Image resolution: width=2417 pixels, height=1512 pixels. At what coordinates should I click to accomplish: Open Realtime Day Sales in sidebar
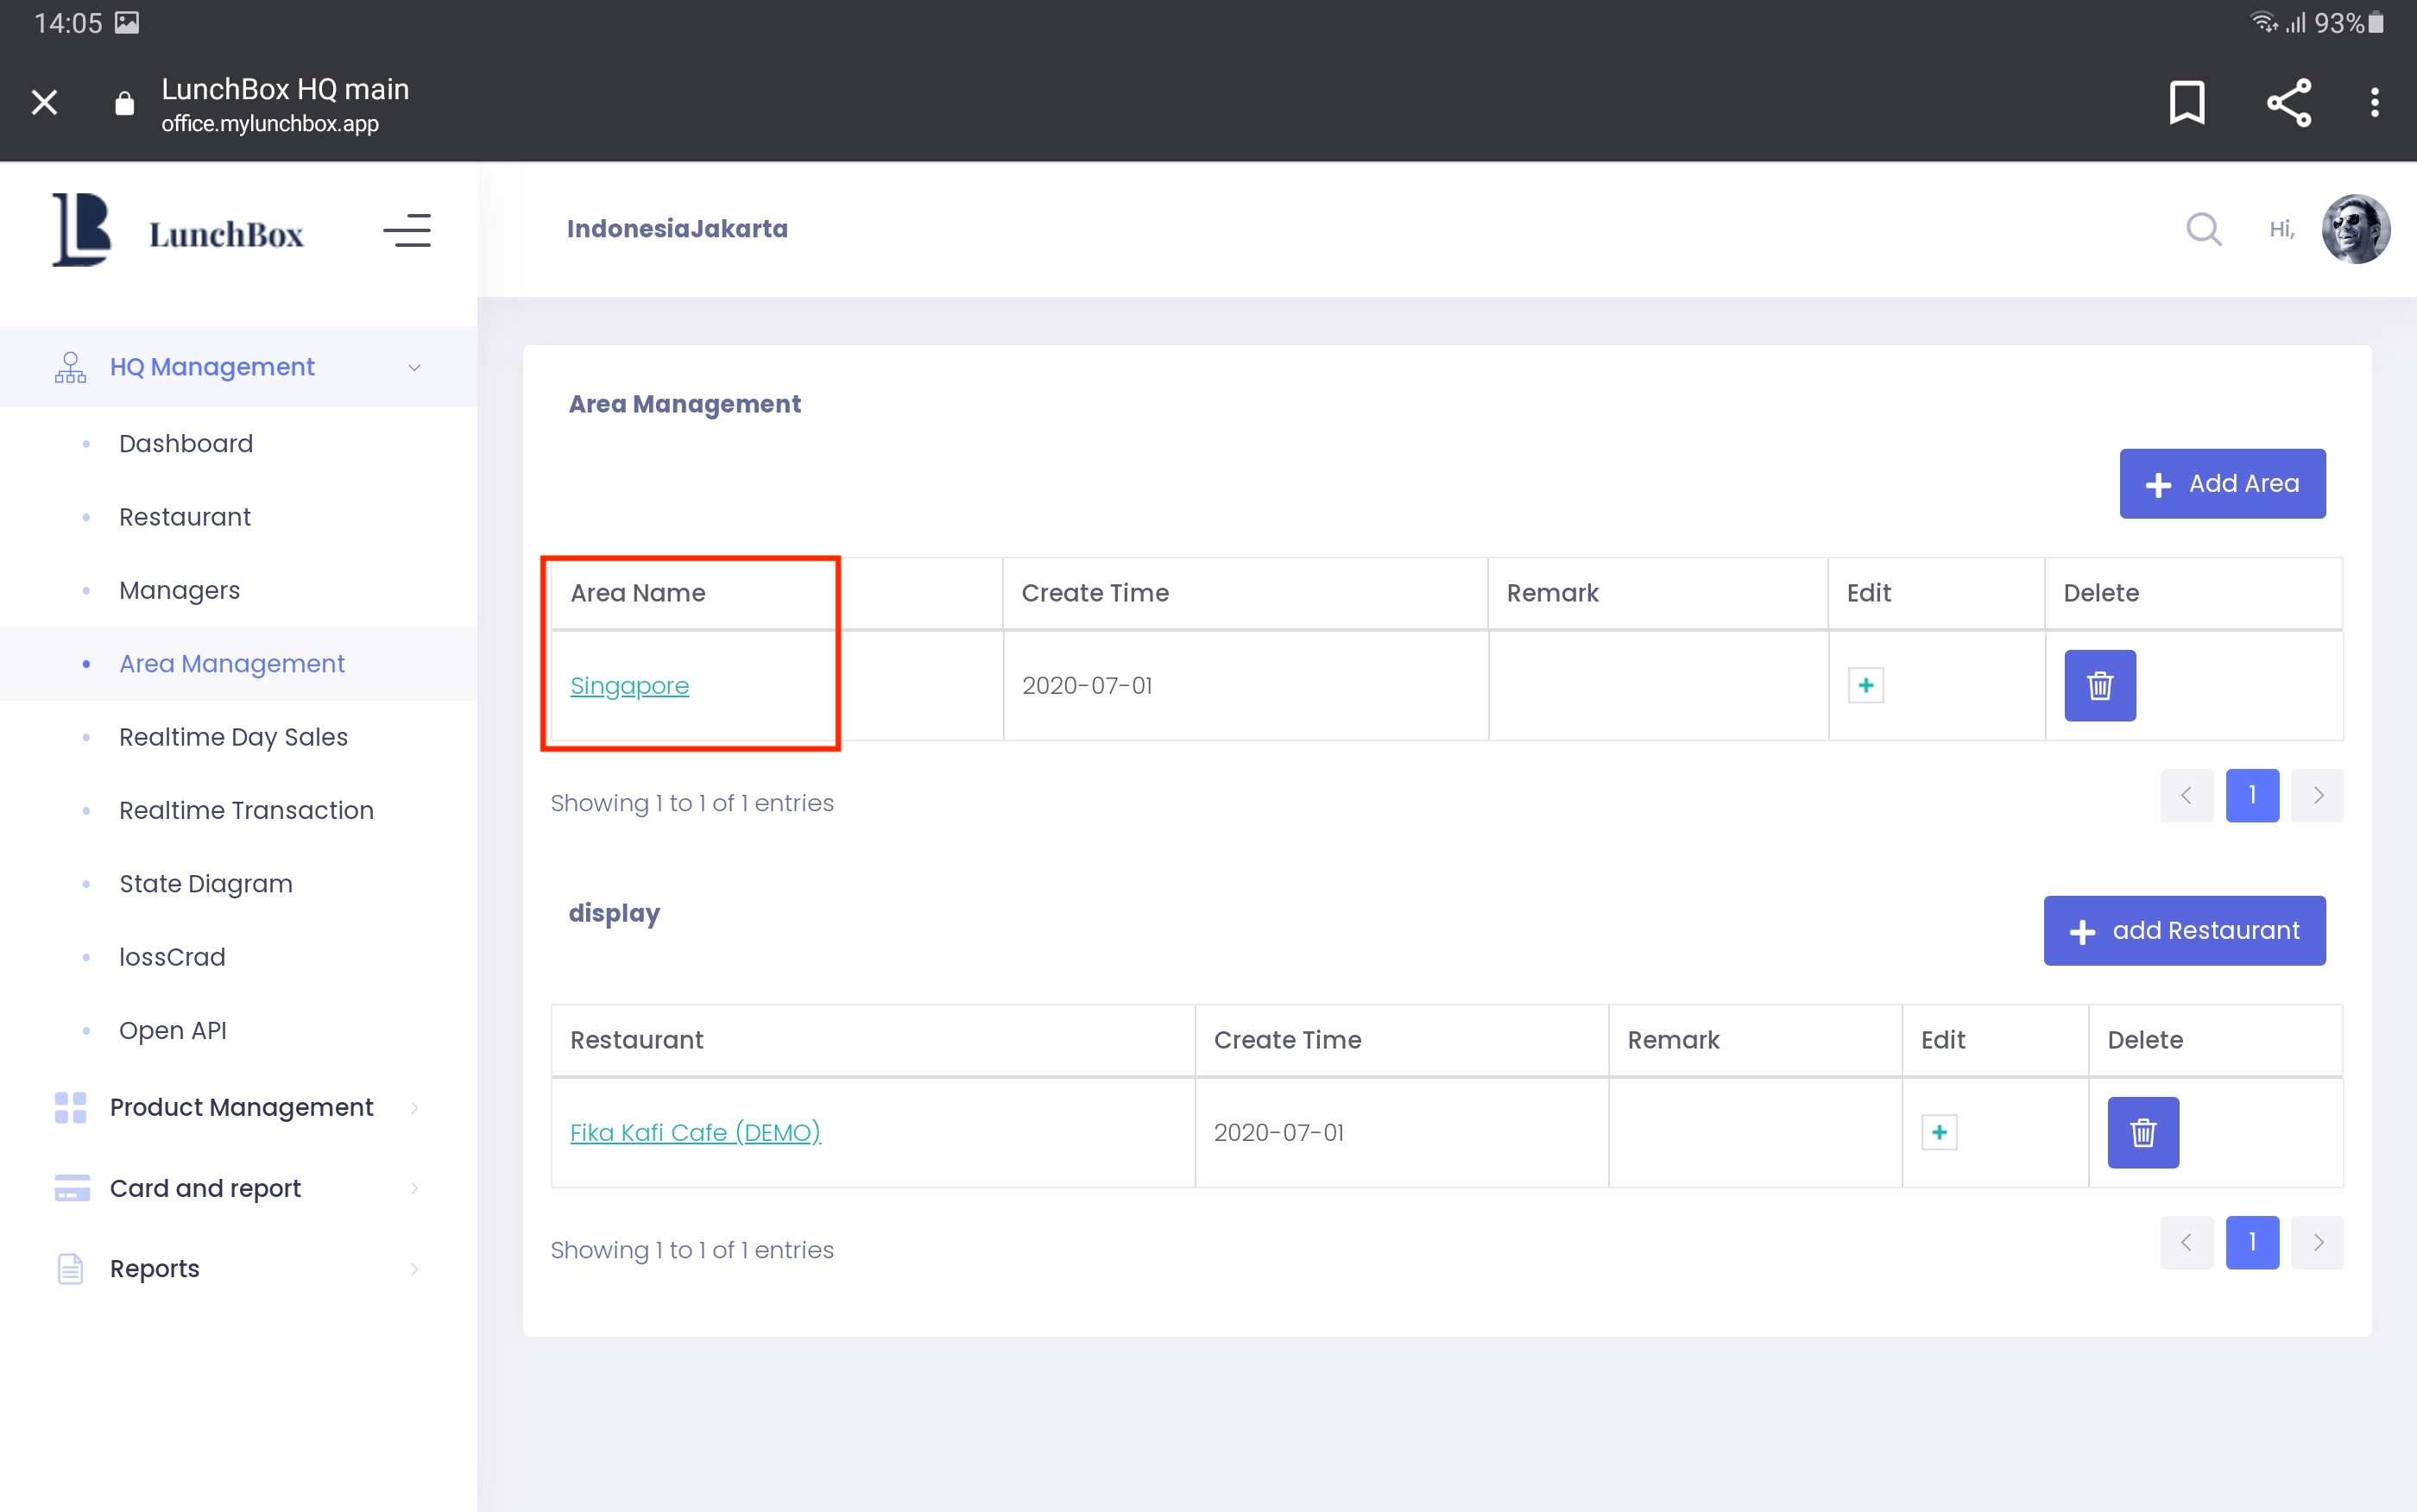coord(233,737)
